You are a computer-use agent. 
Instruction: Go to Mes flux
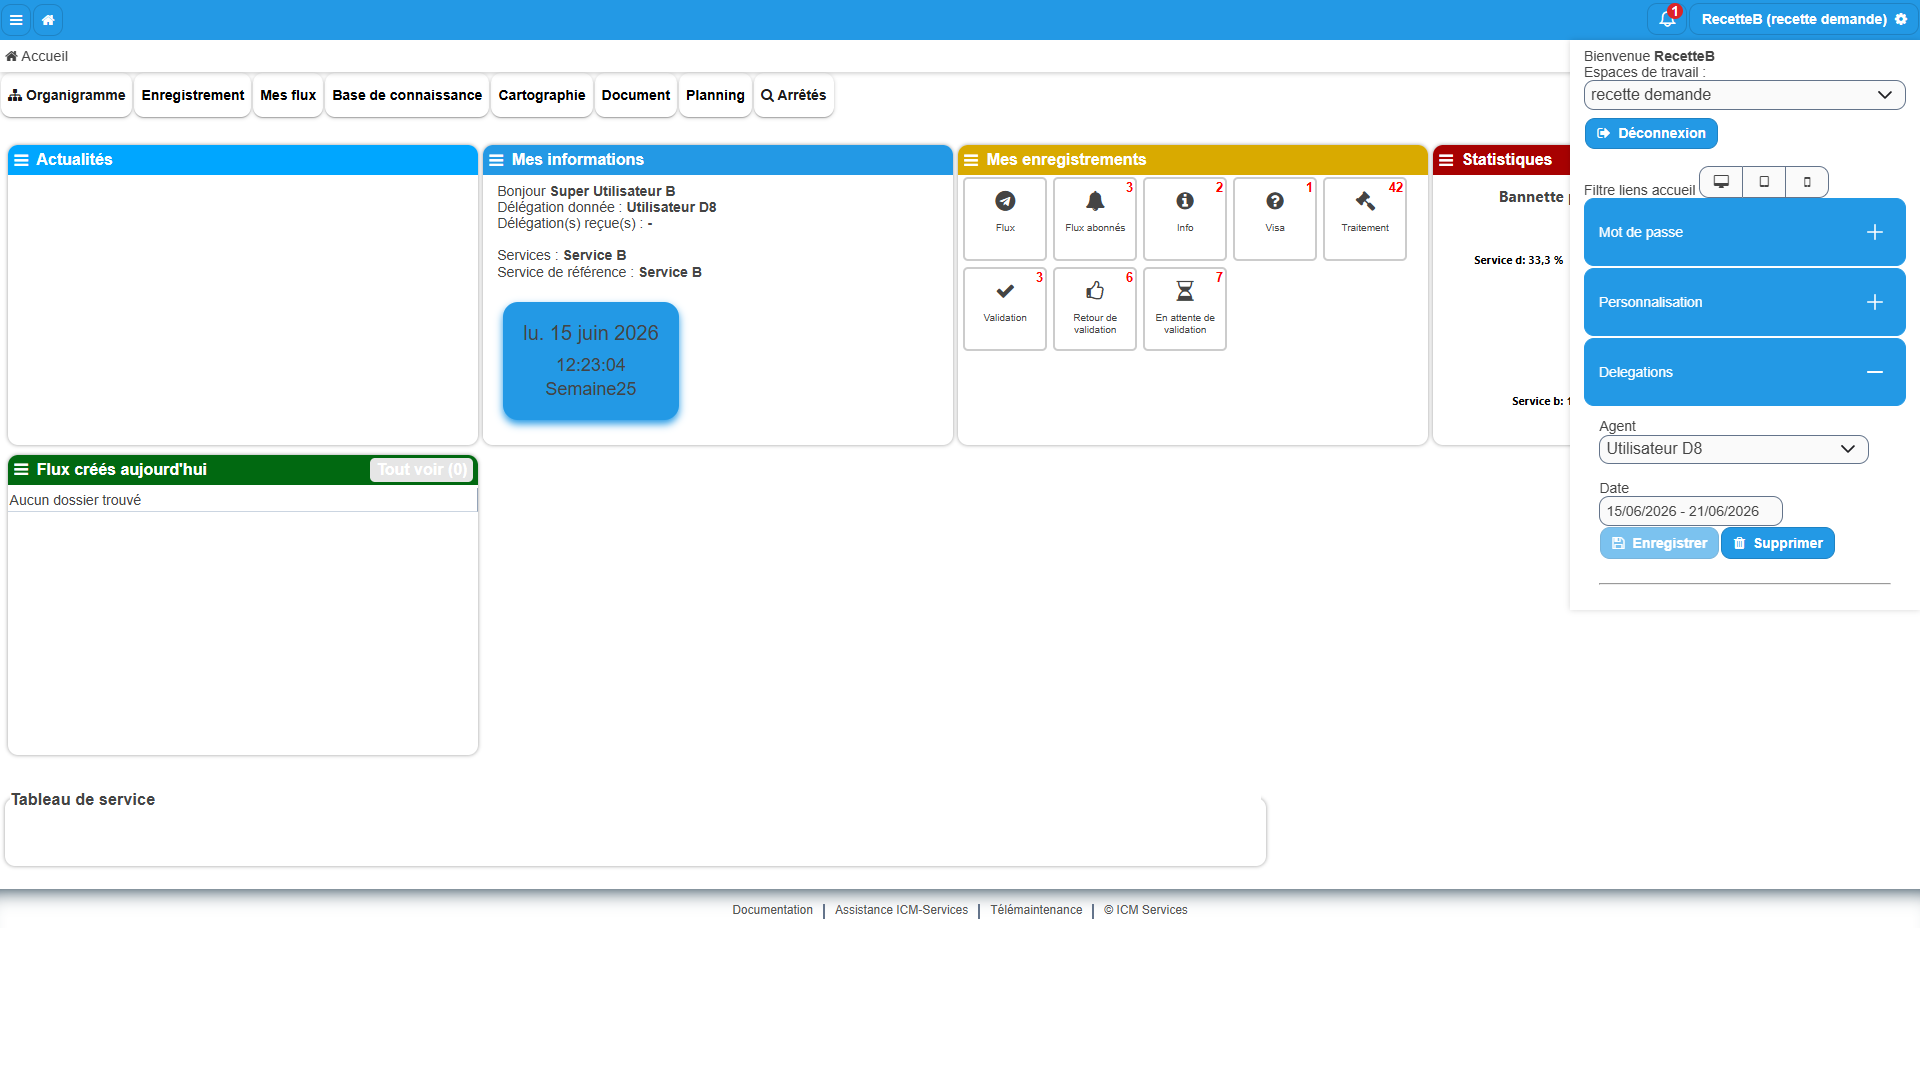288,95
